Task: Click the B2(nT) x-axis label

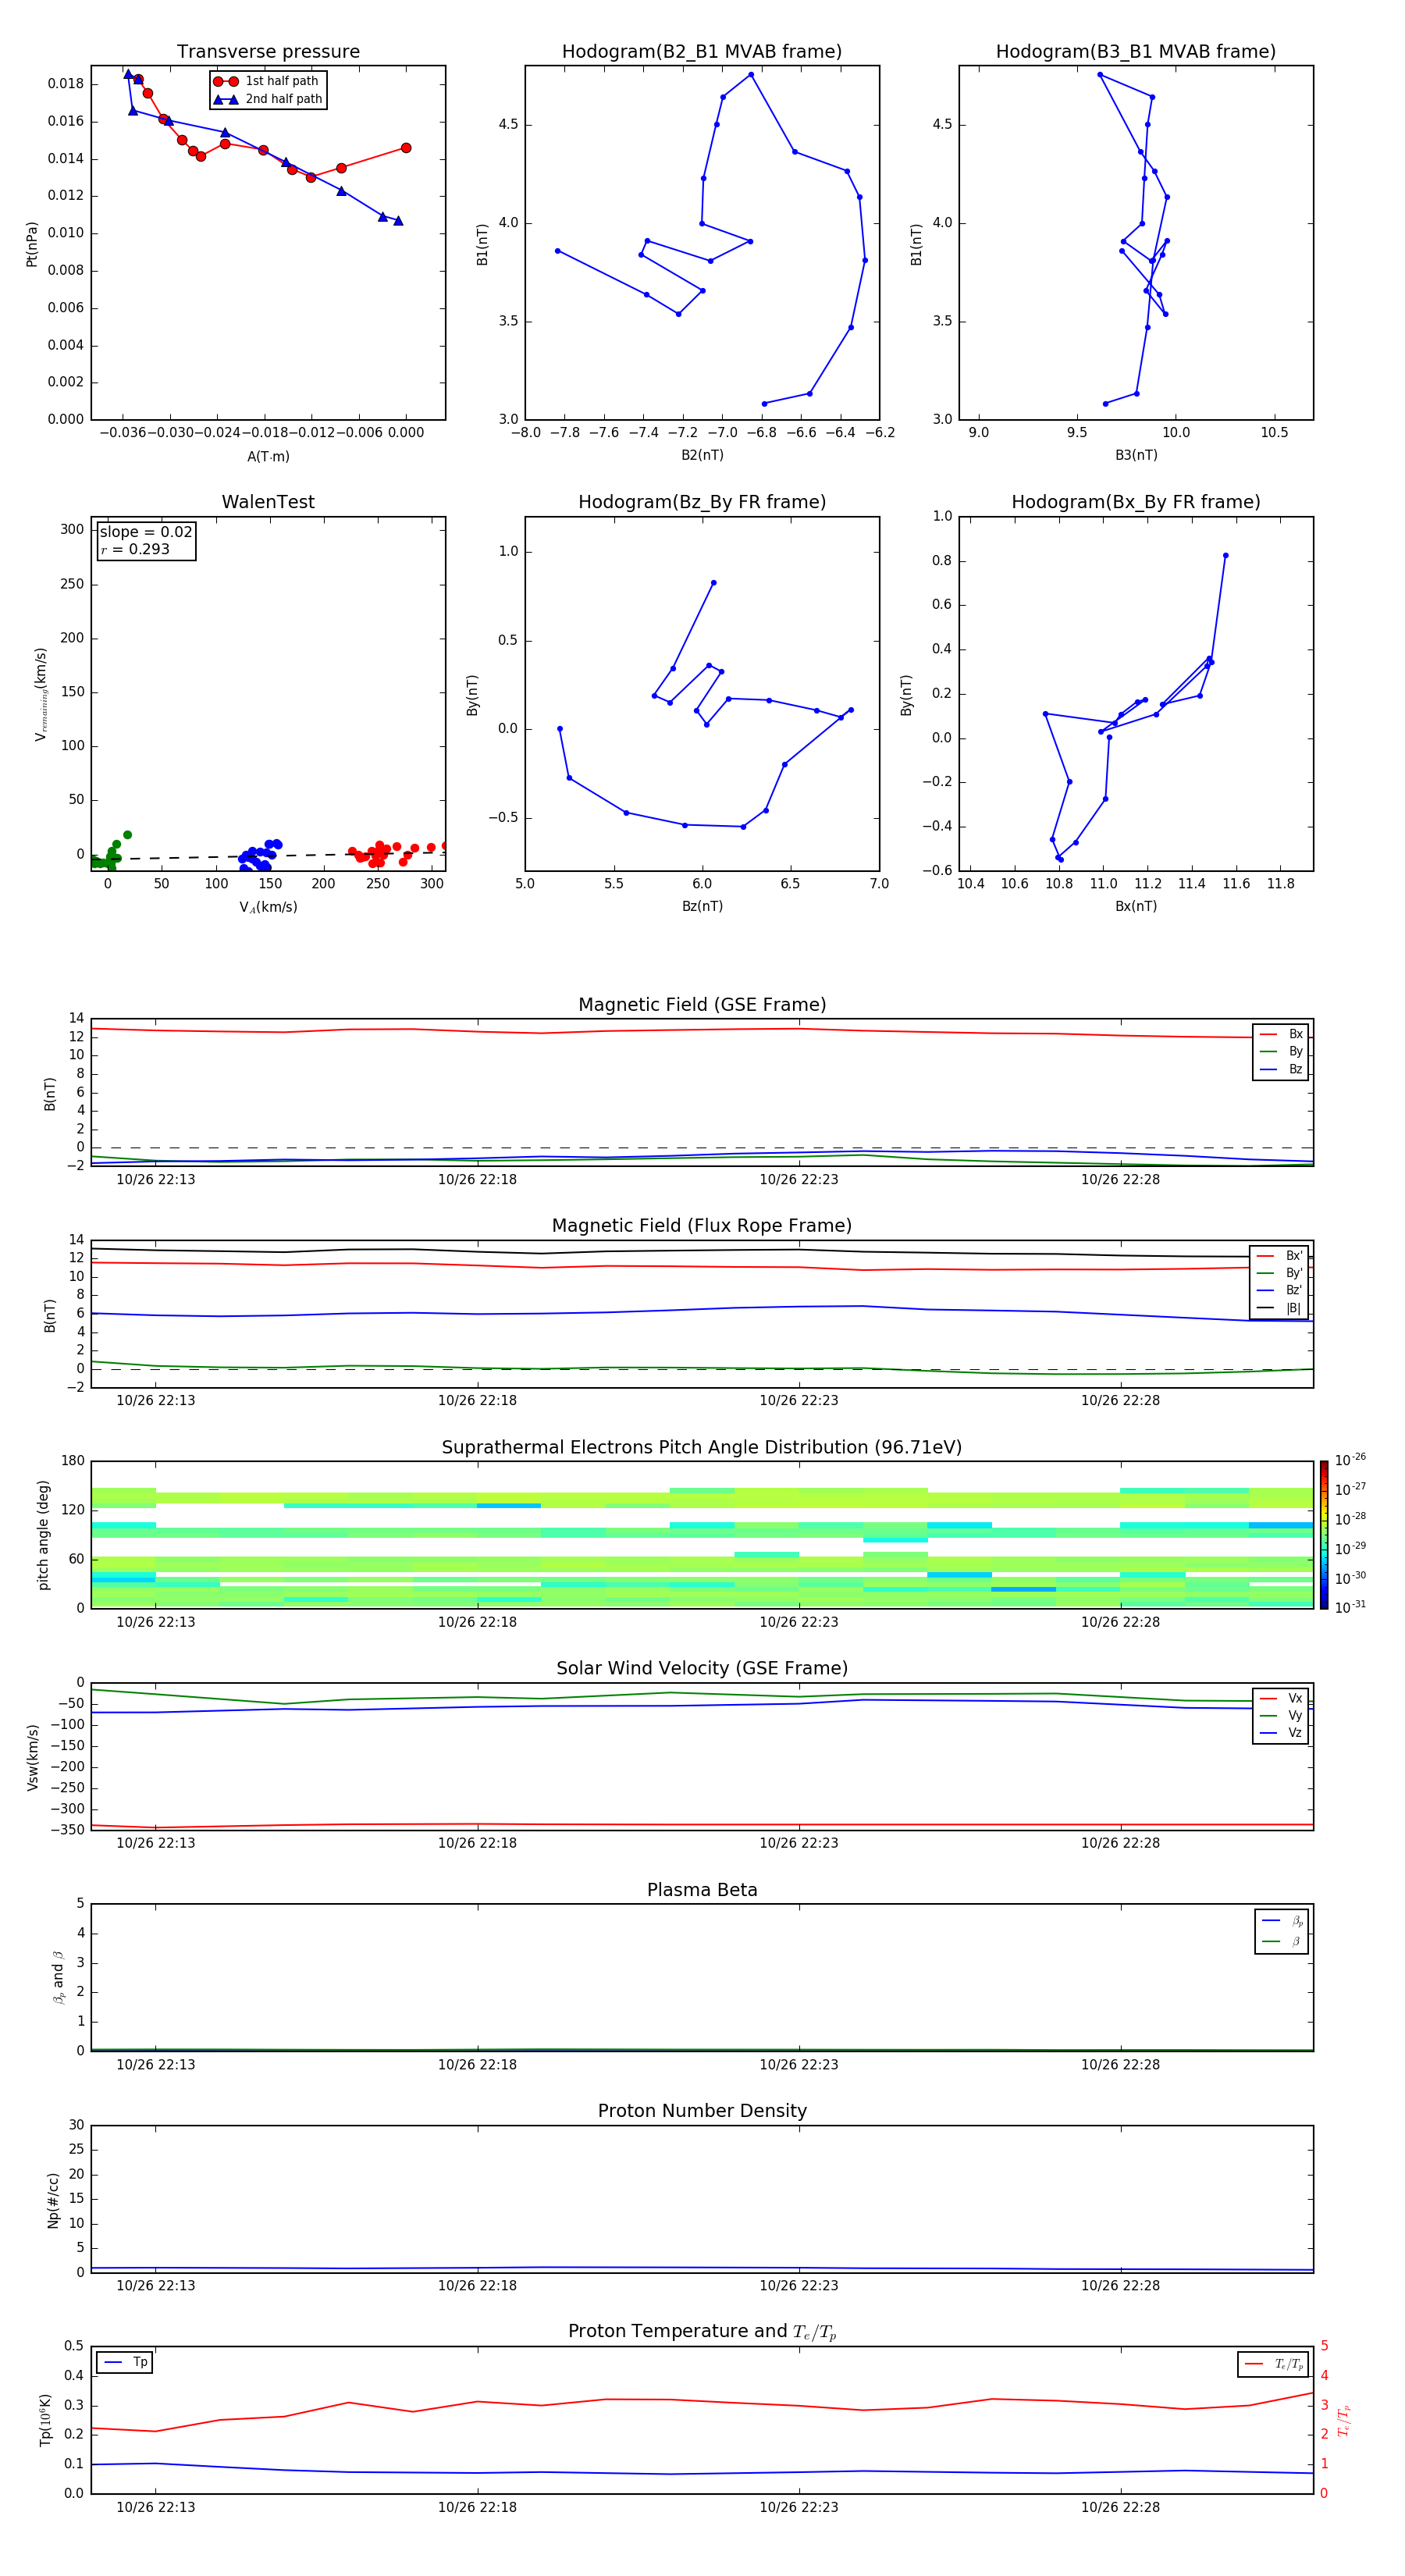Action: [x=702, y=455]
